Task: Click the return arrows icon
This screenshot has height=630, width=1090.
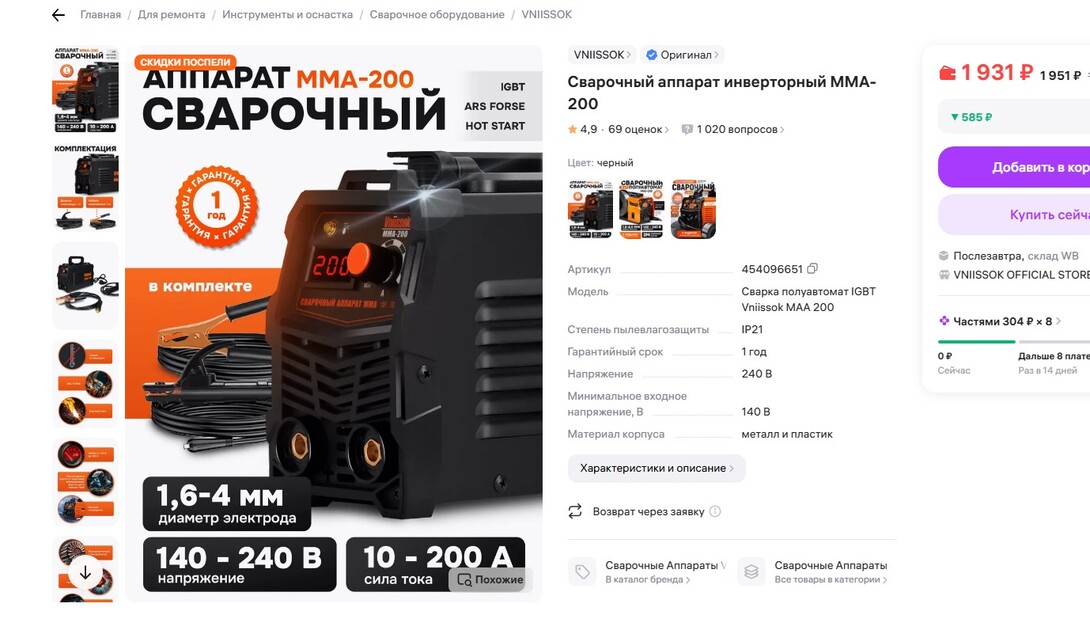Action: coord(575,511)
